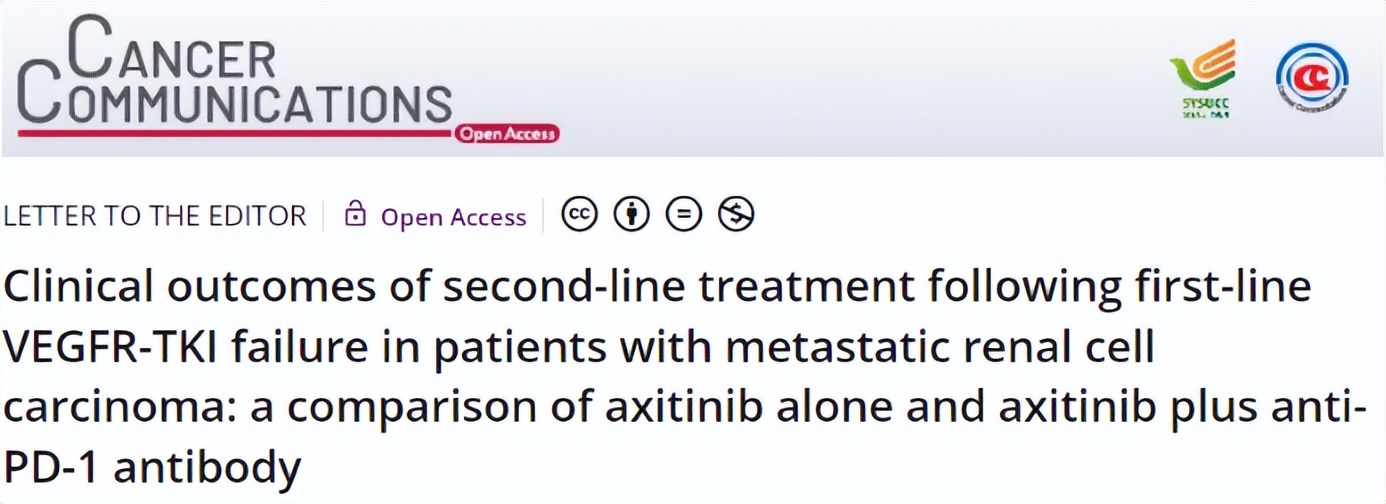The image size is (1386, 504).
Task: Click the word COMMUNICATIONS in the journal logo
Action: [x=250, y=102]
